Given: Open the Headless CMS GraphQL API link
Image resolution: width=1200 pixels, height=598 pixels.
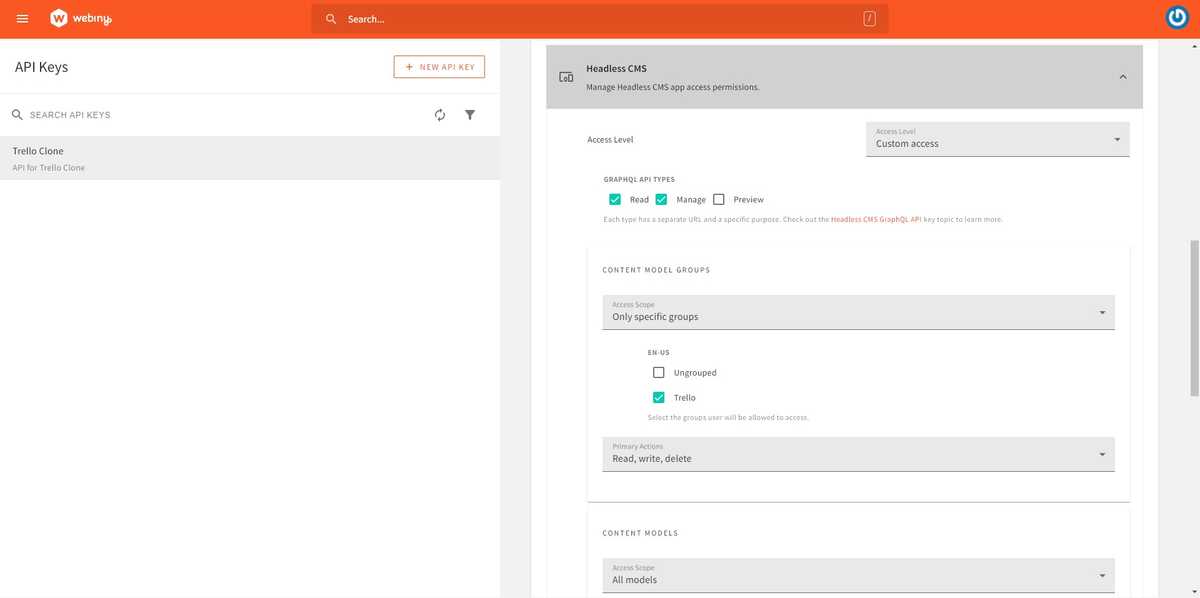Looking at the screenshot, I should [875, 219].
